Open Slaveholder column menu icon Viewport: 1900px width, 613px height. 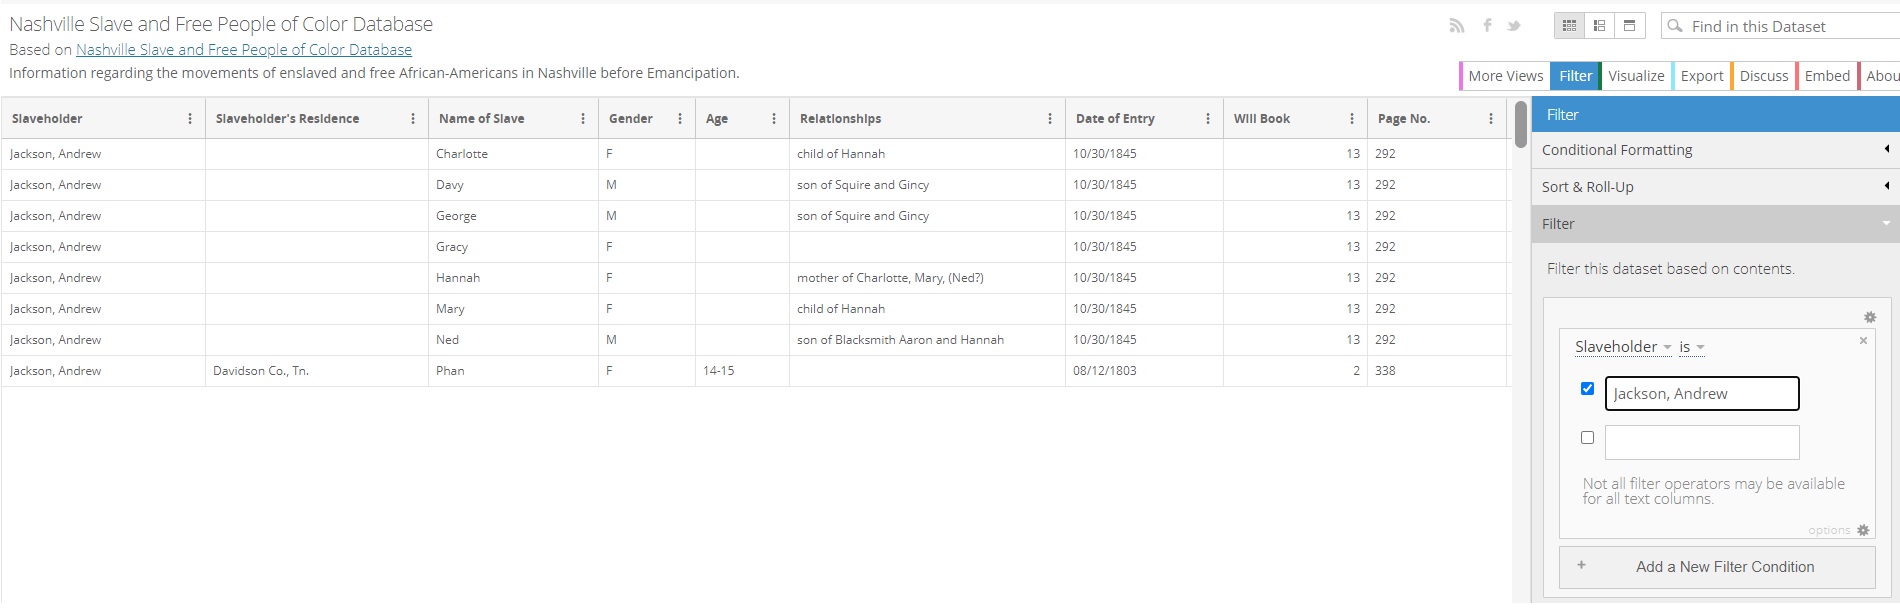pos(190,119)
